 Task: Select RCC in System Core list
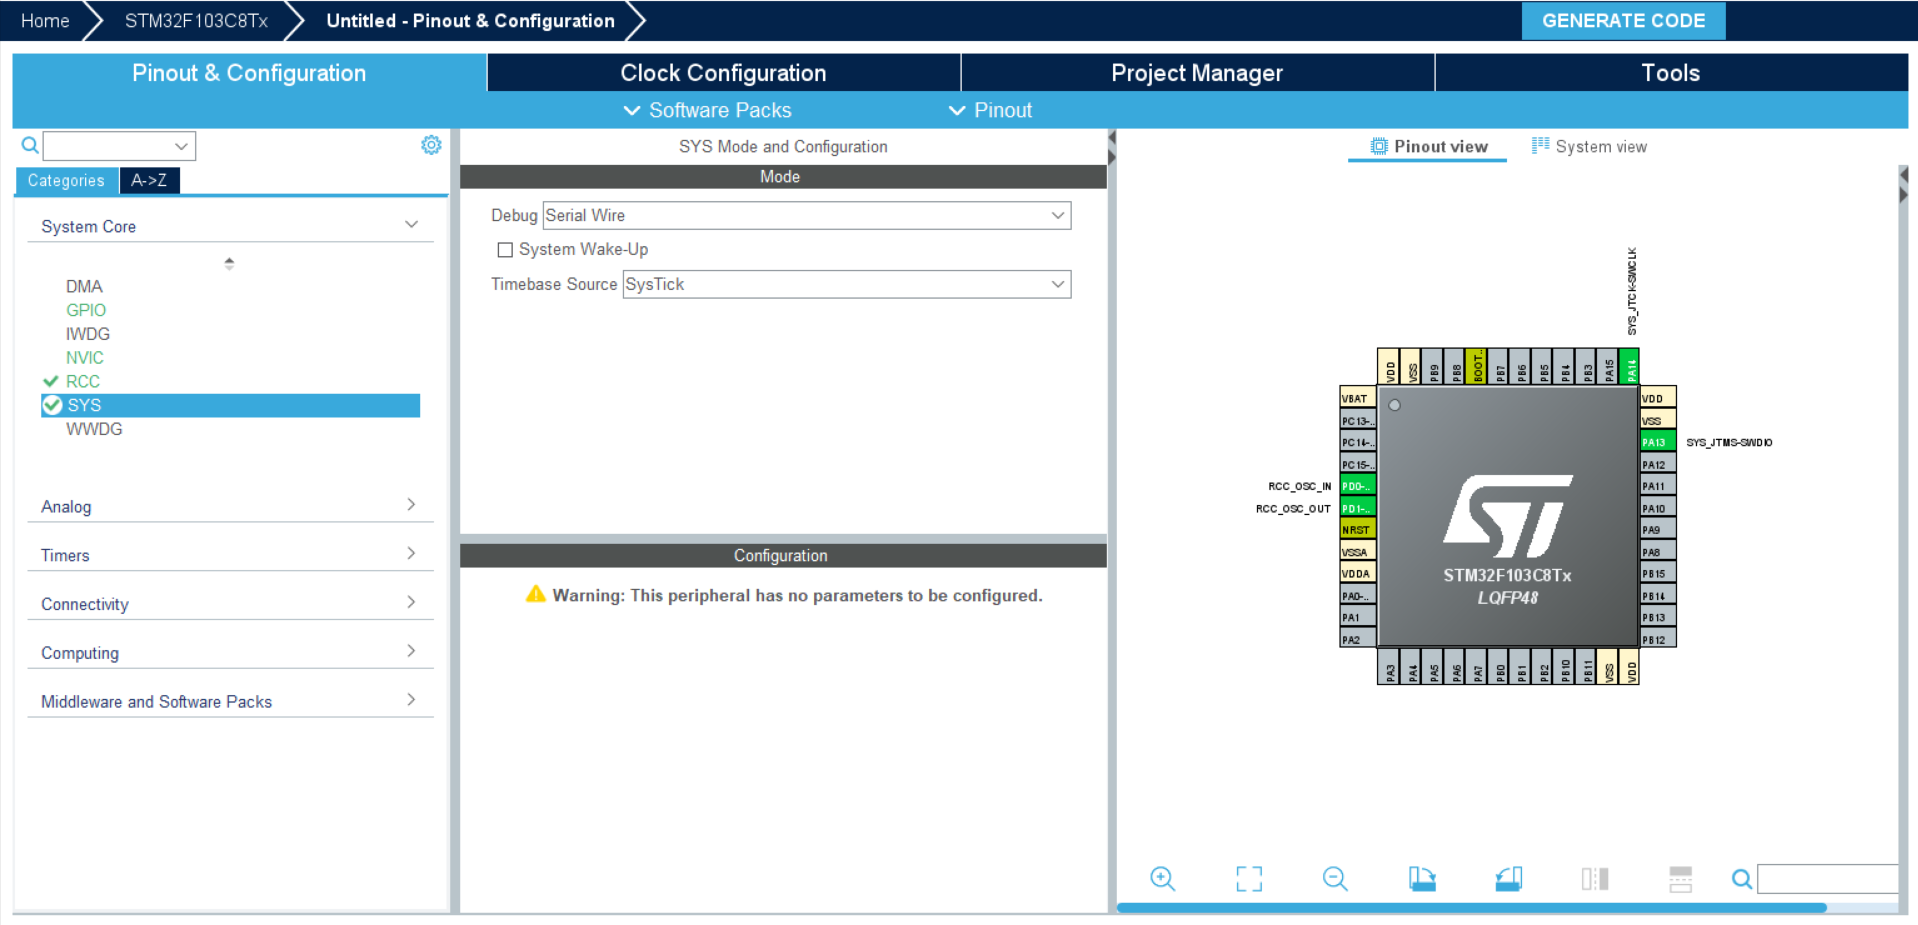click(83, 381)
